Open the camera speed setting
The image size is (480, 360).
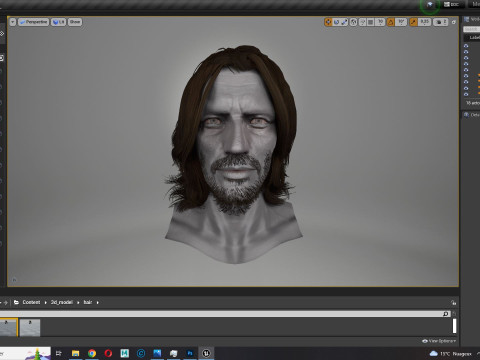coord(441,22)
